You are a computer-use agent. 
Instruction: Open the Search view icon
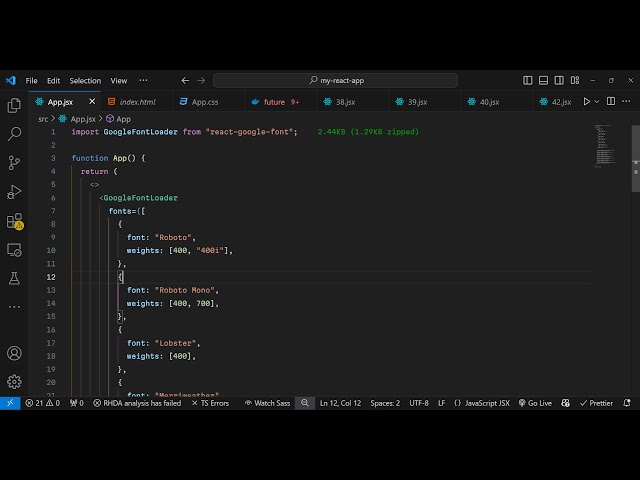14,133
